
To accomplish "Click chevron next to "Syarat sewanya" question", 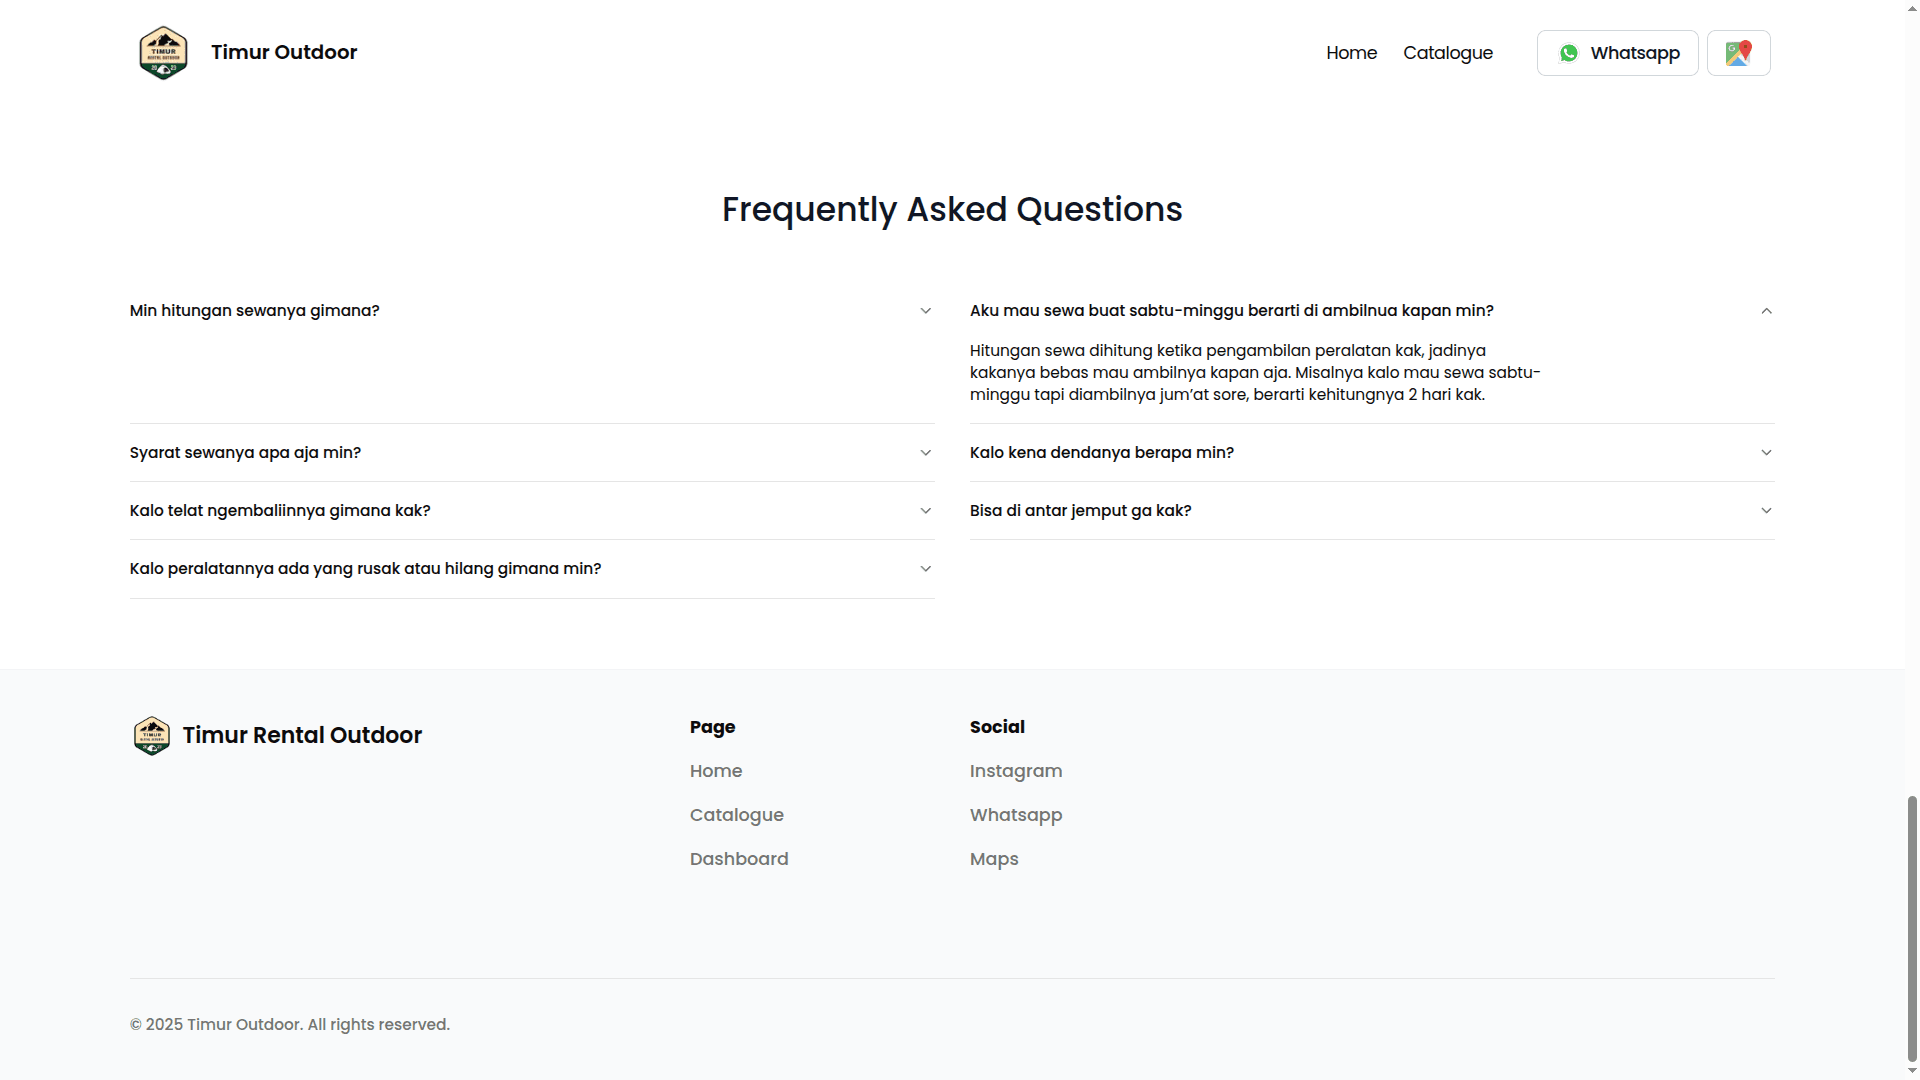I will [x=925, y=453].
